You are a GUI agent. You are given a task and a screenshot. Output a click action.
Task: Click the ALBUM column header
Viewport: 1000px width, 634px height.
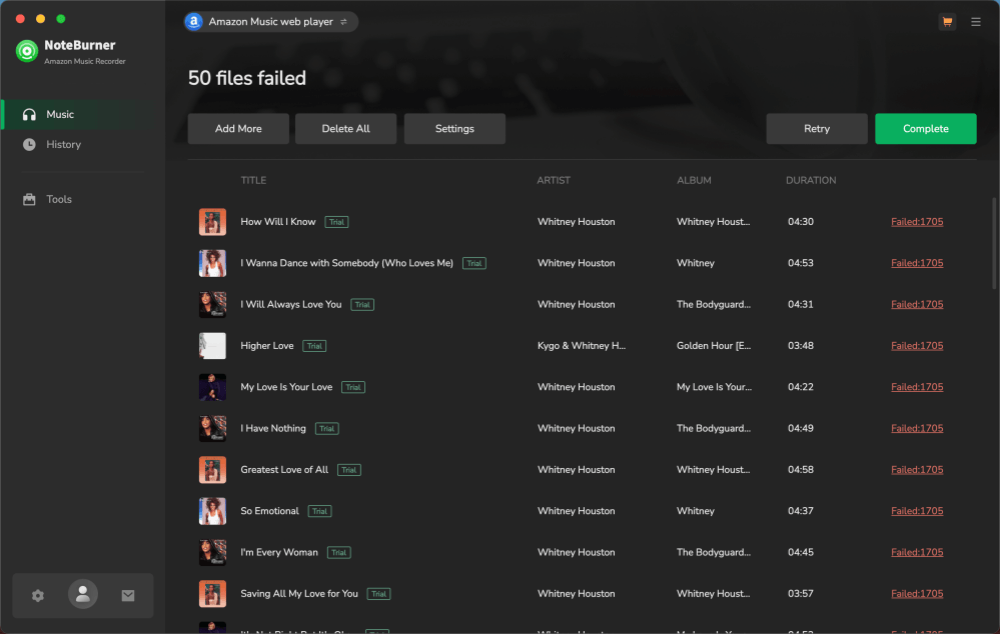point(694,181)
